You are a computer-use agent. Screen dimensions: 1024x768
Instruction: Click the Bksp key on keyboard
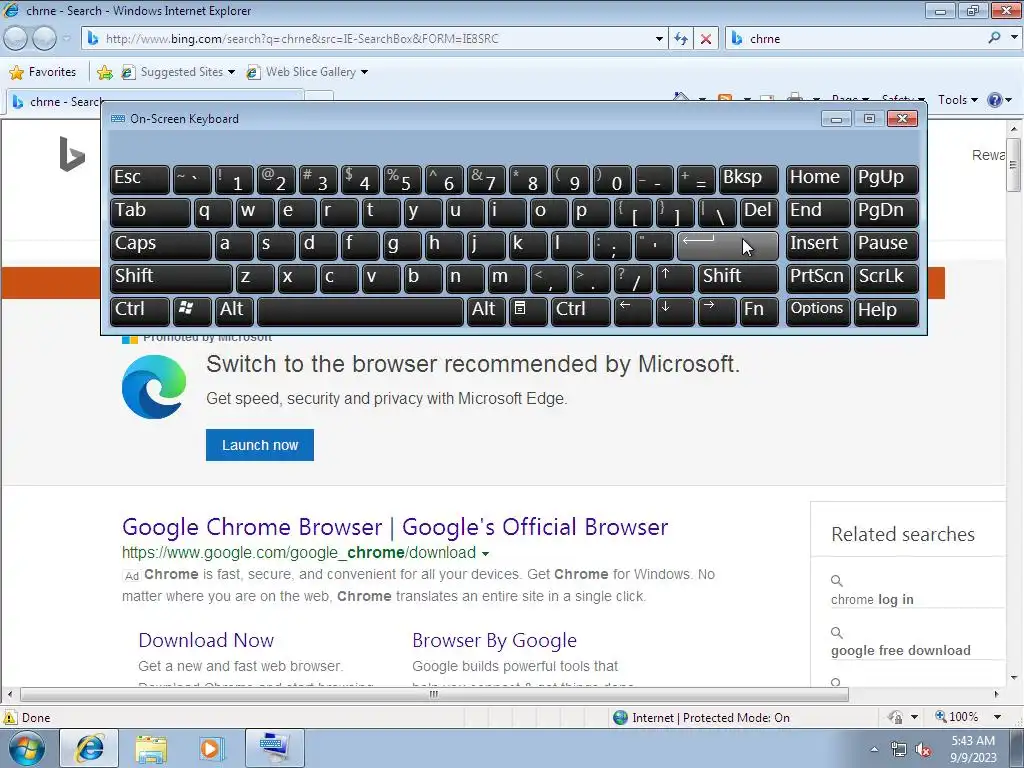pos(749,180)
